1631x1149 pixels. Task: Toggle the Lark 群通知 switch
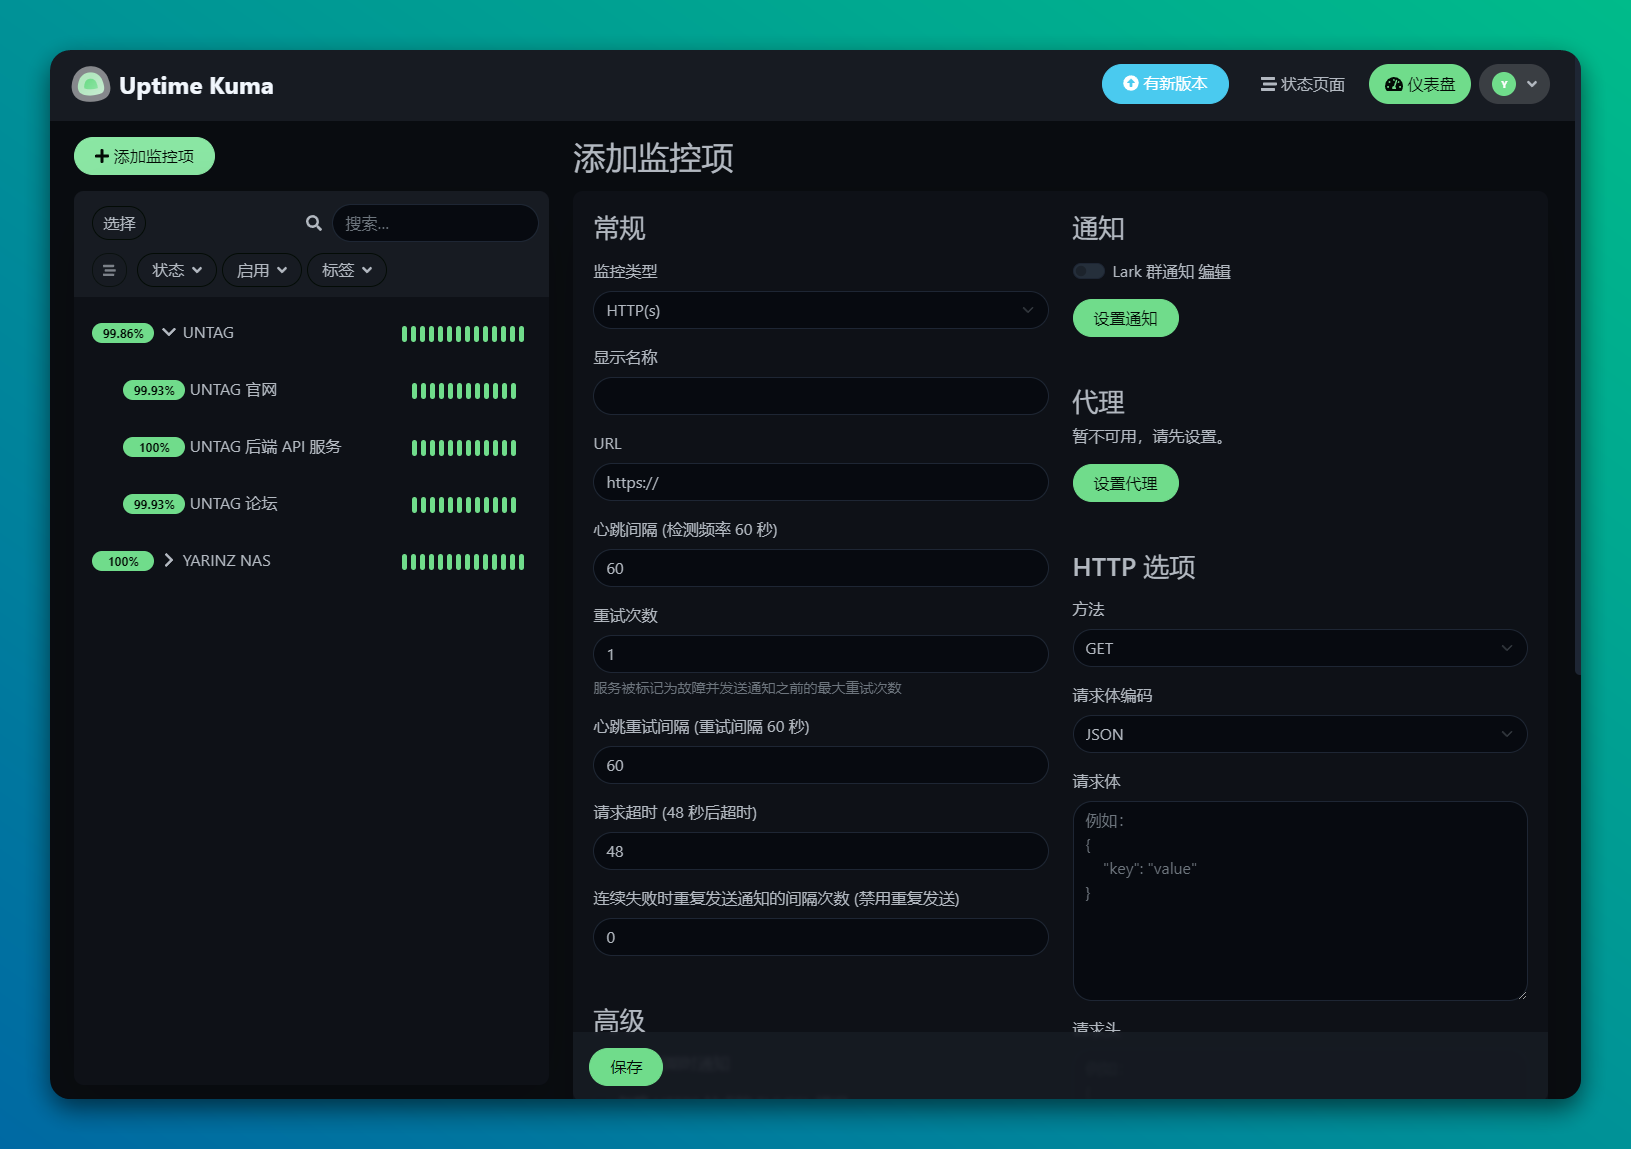[x=1088, y=271]
